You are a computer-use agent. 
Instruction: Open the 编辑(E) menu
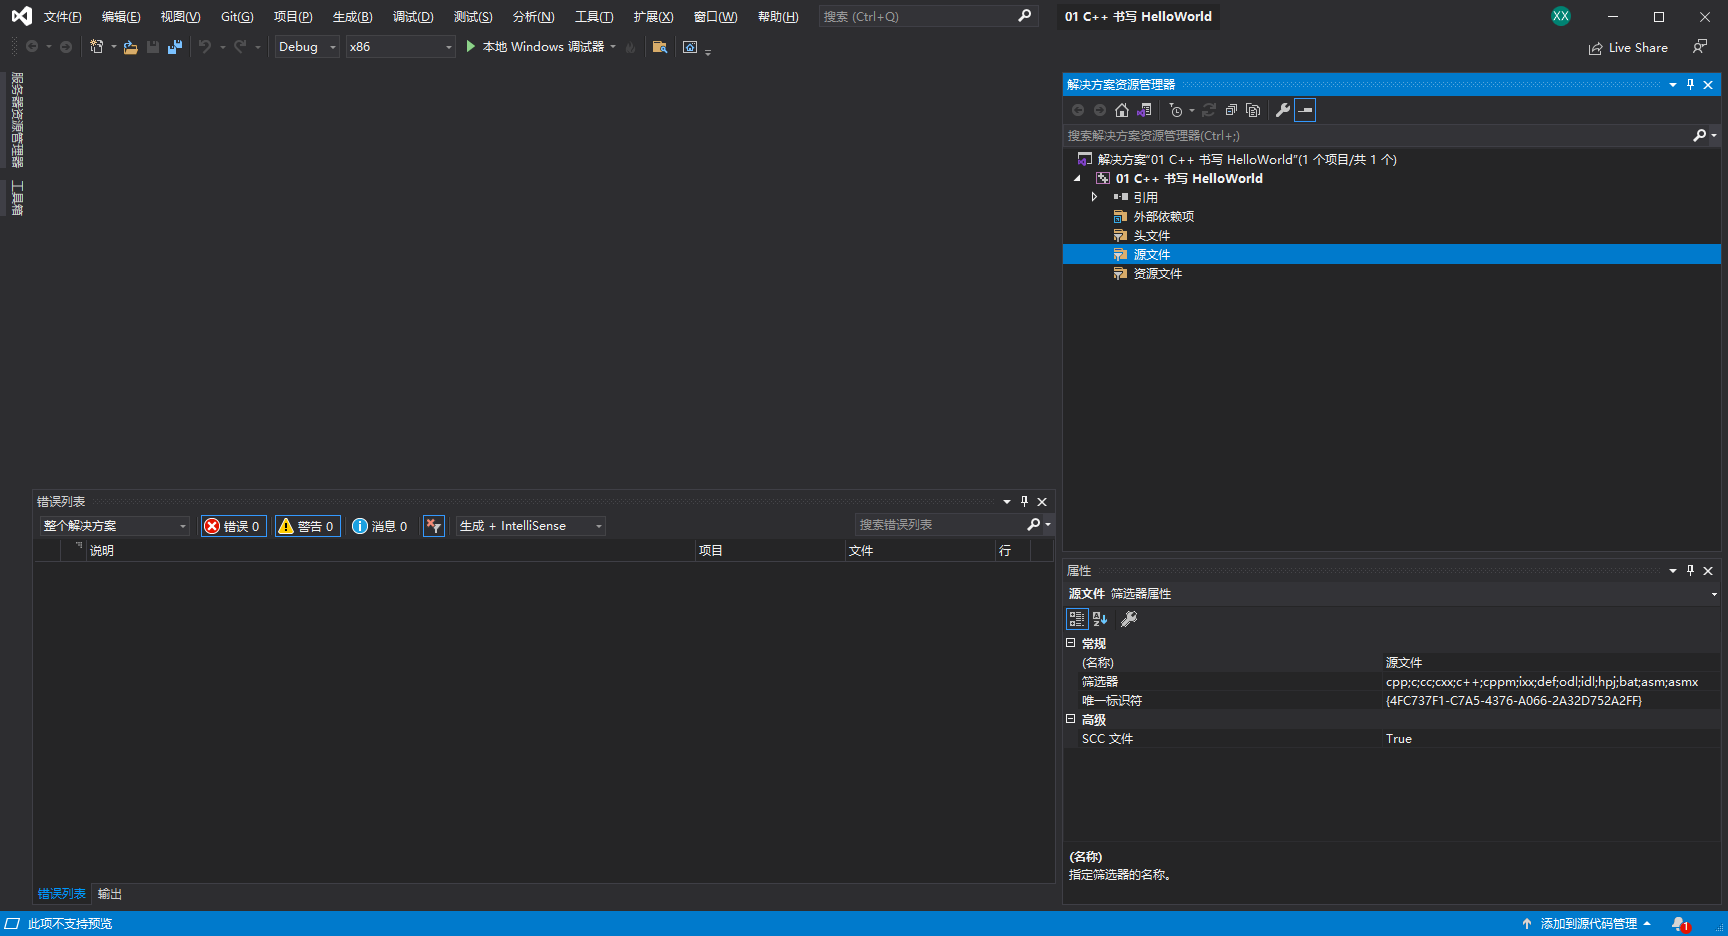121,17
